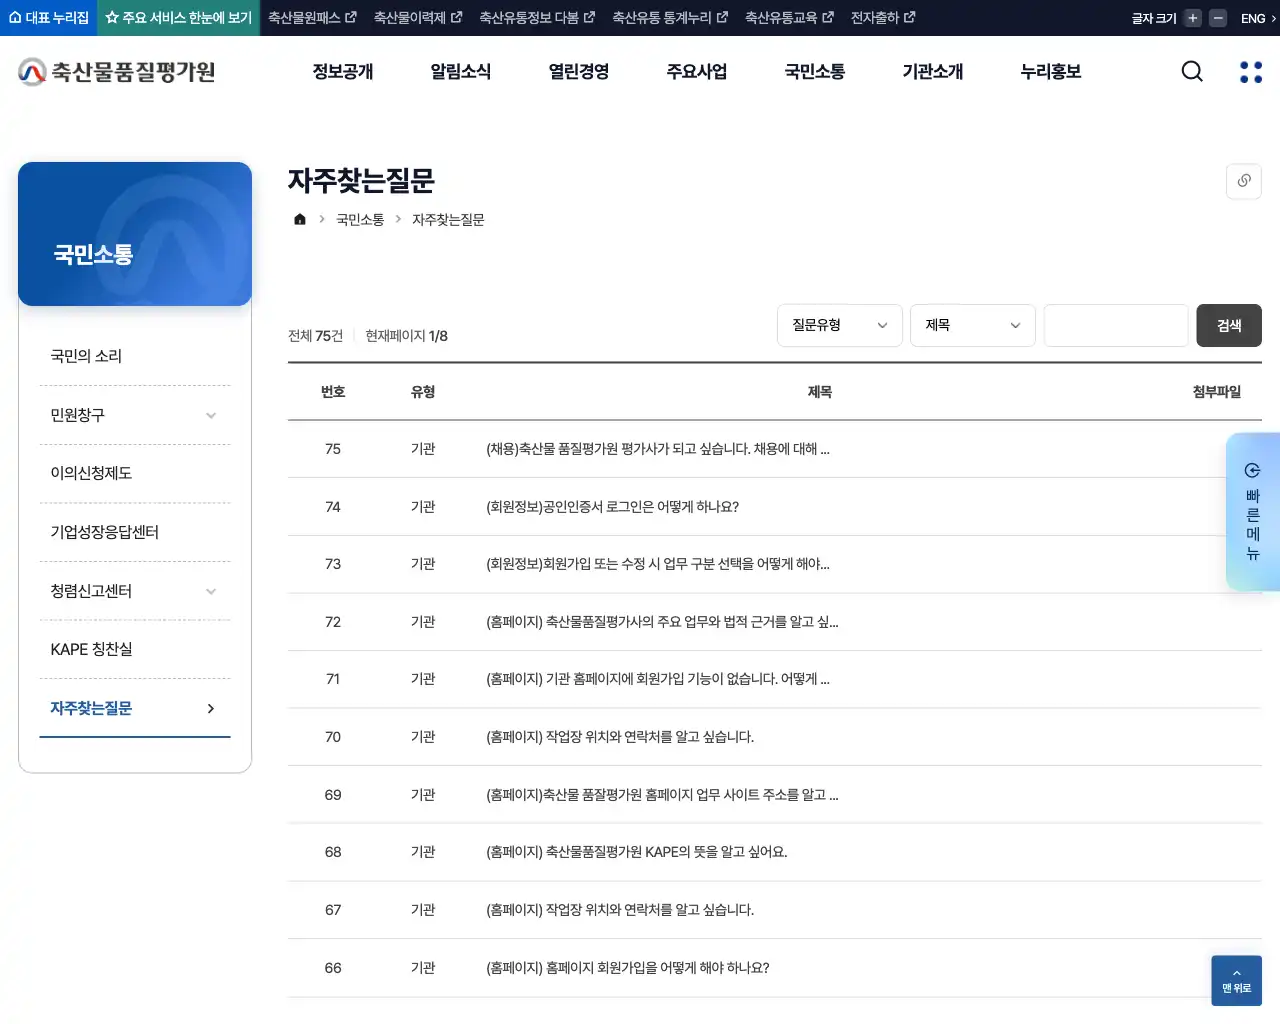This screenshot has width=1280, height=1024.
Task: Open question 68 about KAPE의 뜻
Action: tap(637, 852)
